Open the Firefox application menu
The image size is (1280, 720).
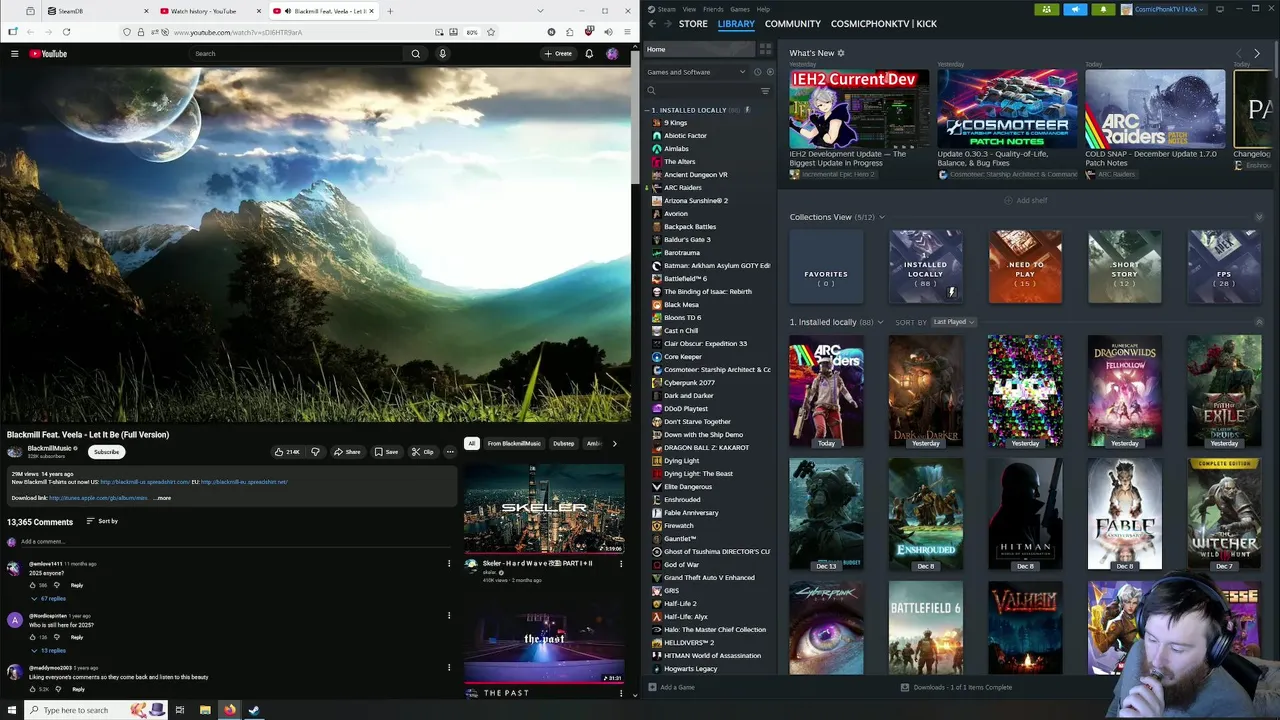627,32
